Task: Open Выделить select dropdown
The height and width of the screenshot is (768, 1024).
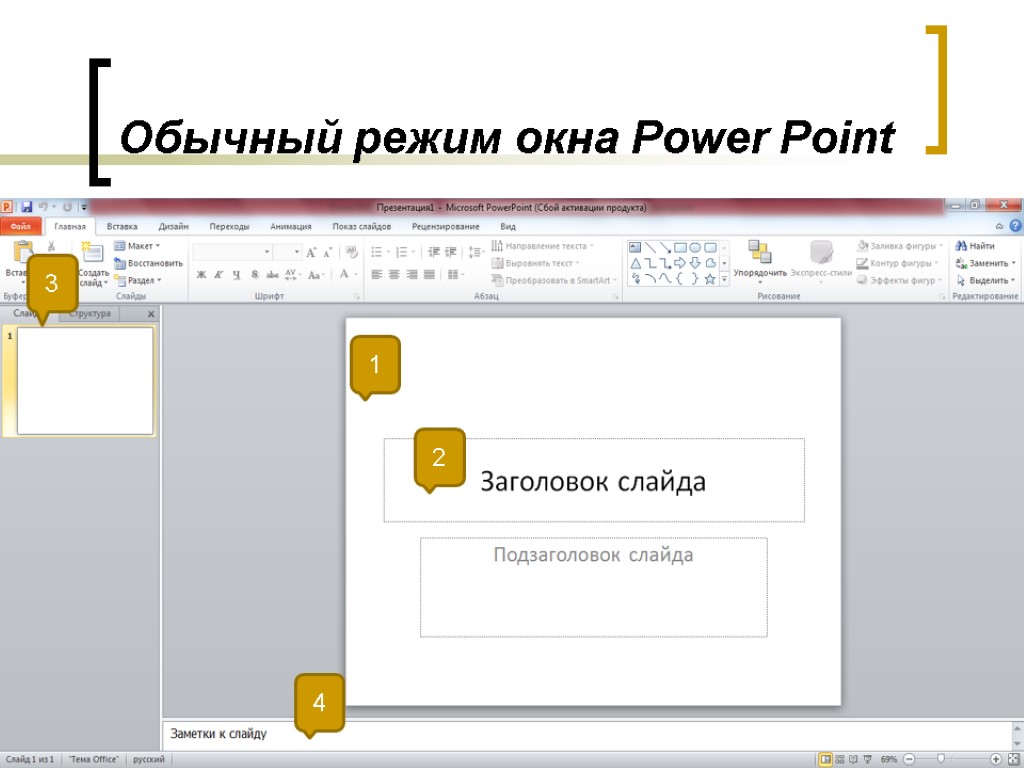Action: click(x=985, y=281)
